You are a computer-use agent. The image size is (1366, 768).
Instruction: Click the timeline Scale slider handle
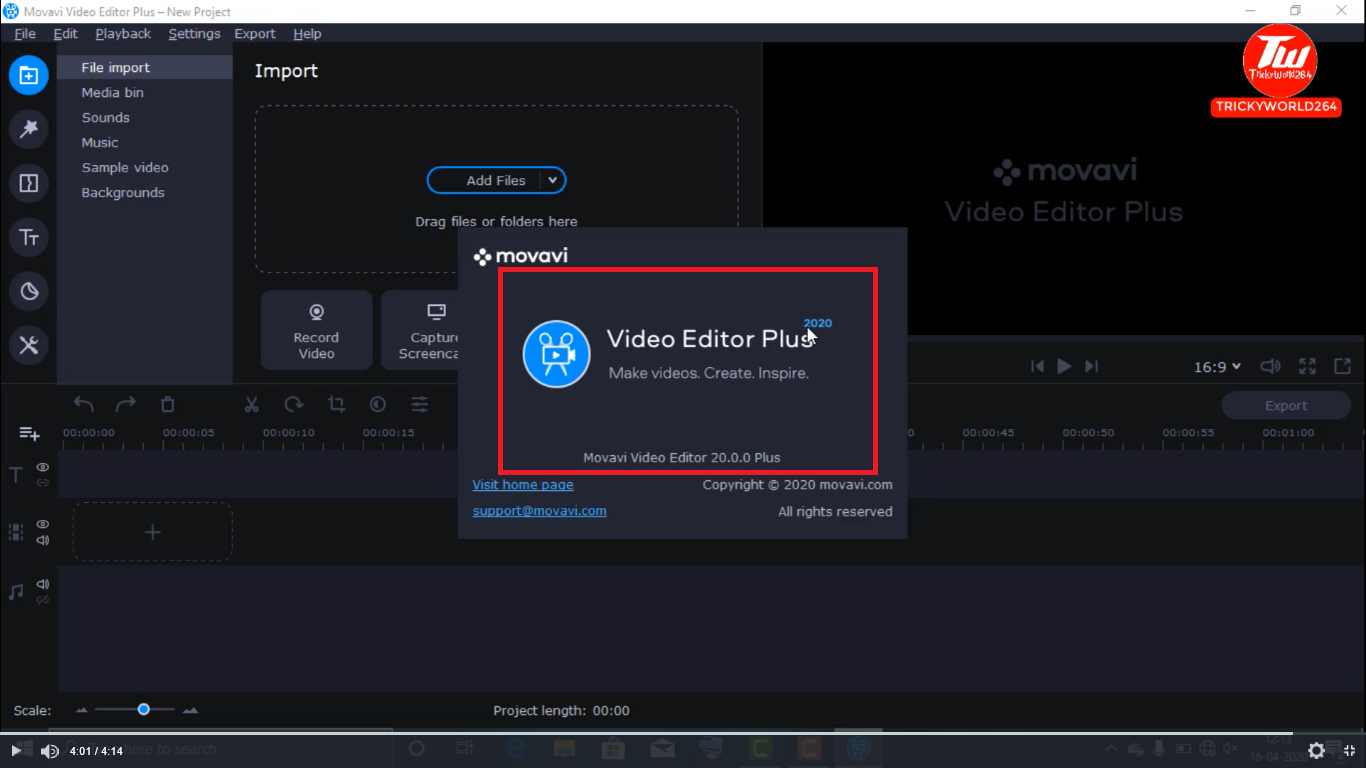[x=143, y=709]
